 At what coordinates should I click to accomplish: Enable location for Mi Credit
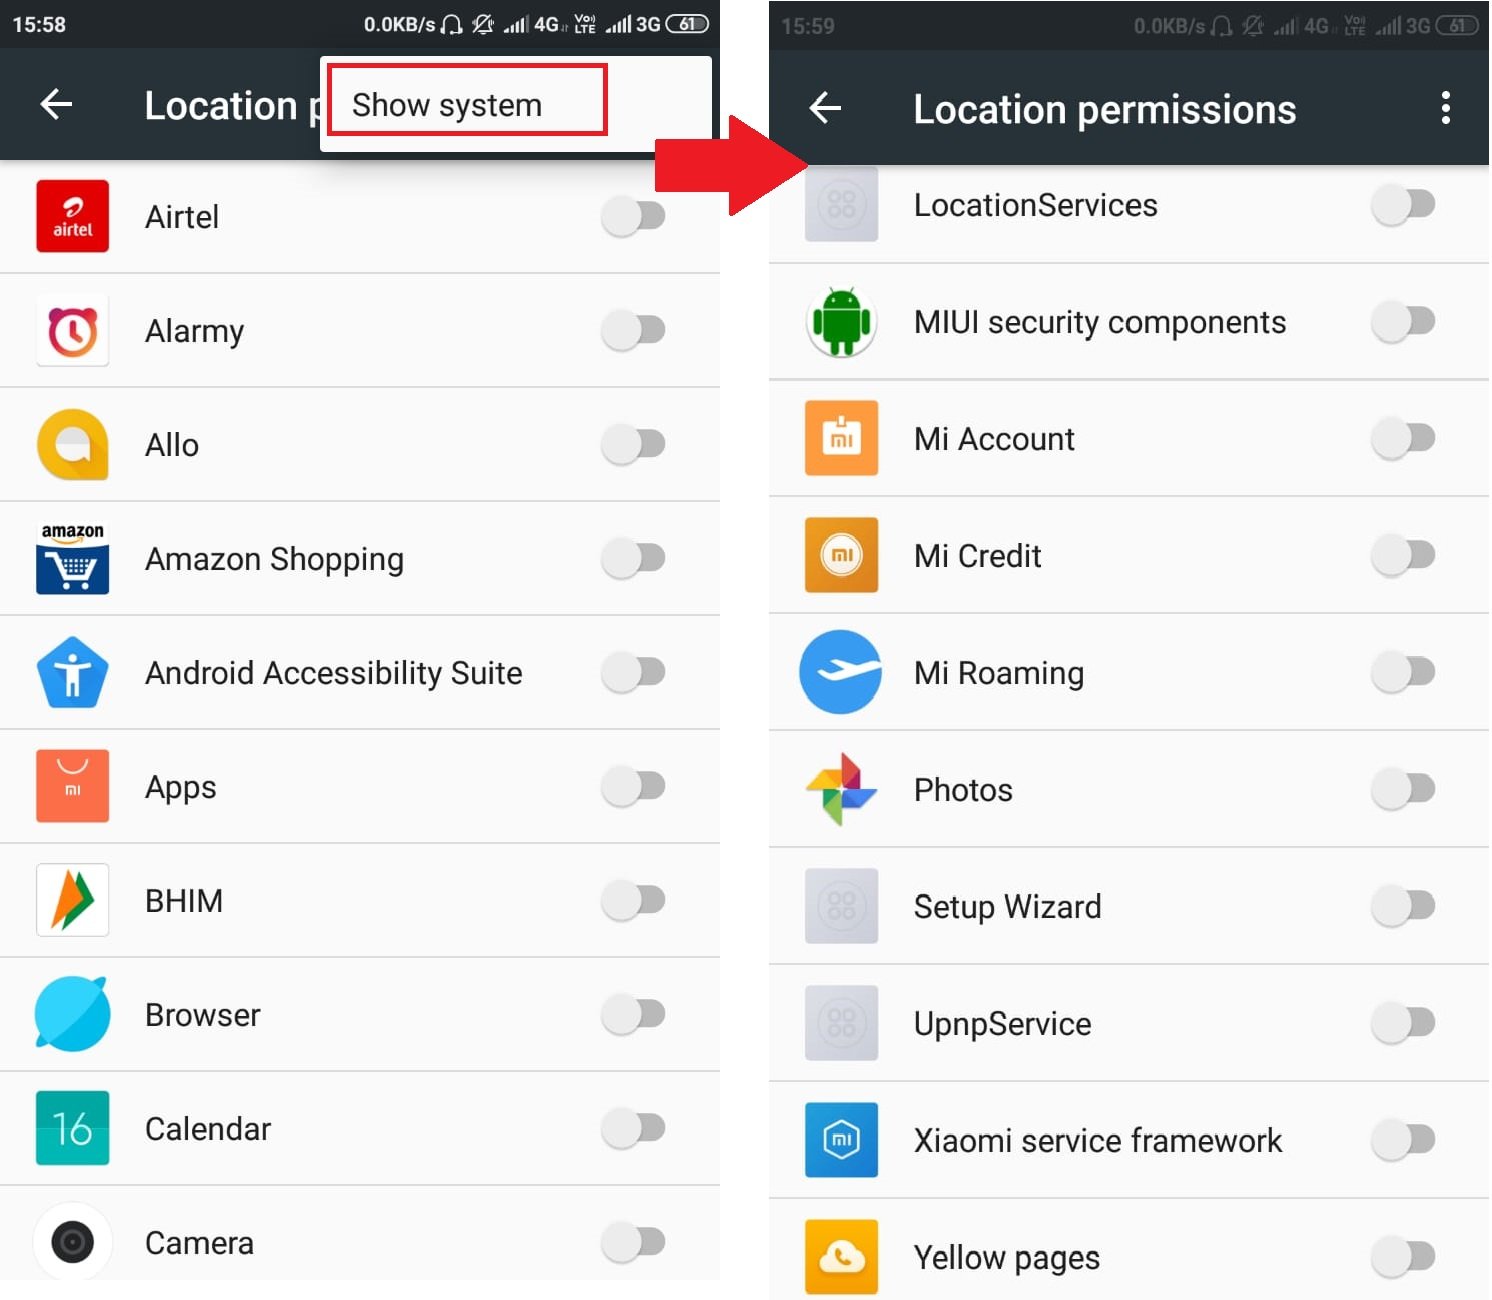pos(1403,555)
